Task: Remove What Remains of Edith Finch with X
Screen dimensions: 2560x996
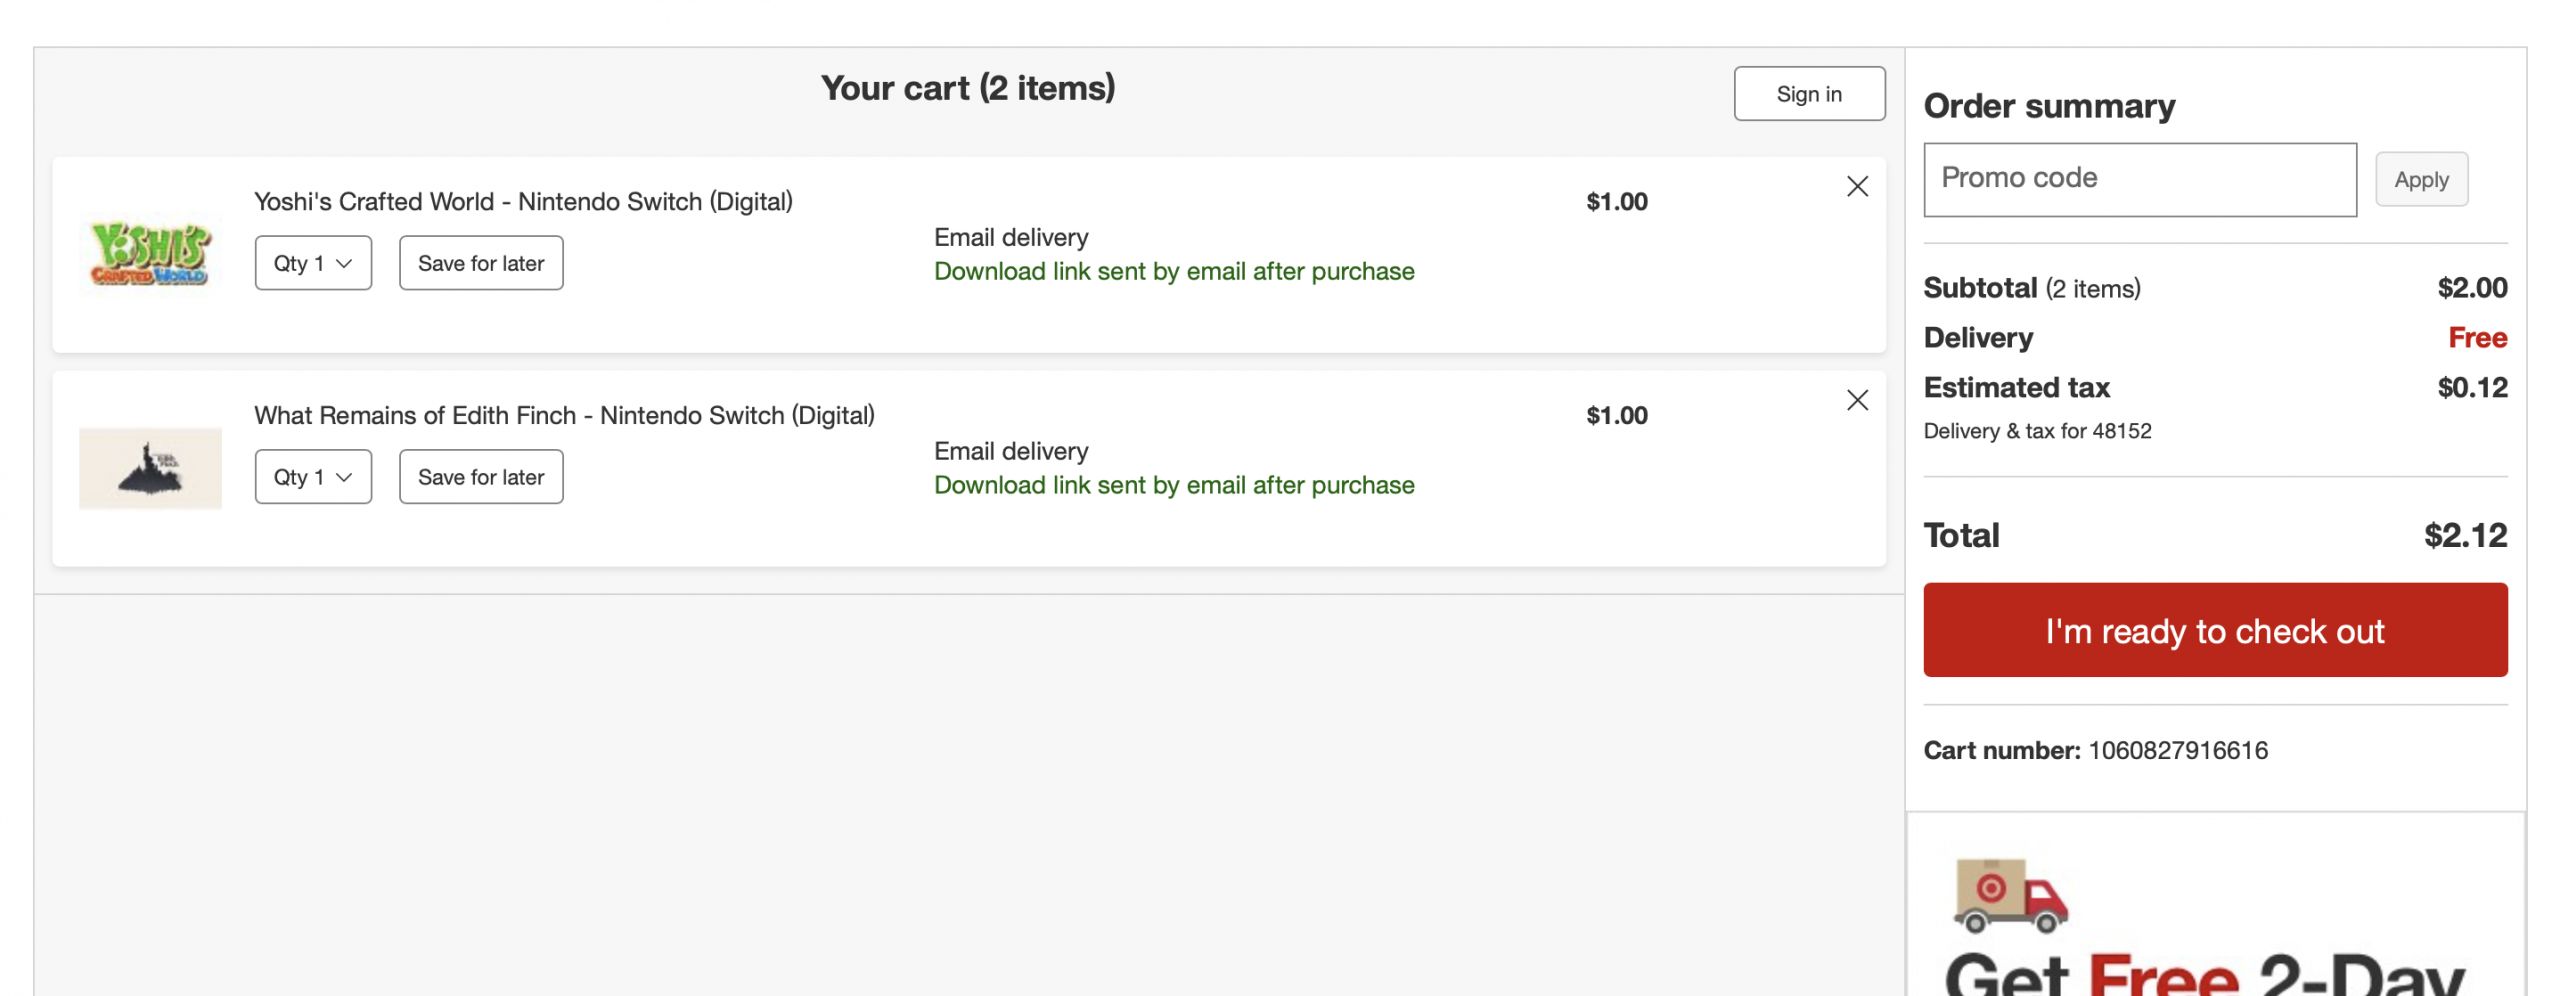Action: coord(1856,400)
